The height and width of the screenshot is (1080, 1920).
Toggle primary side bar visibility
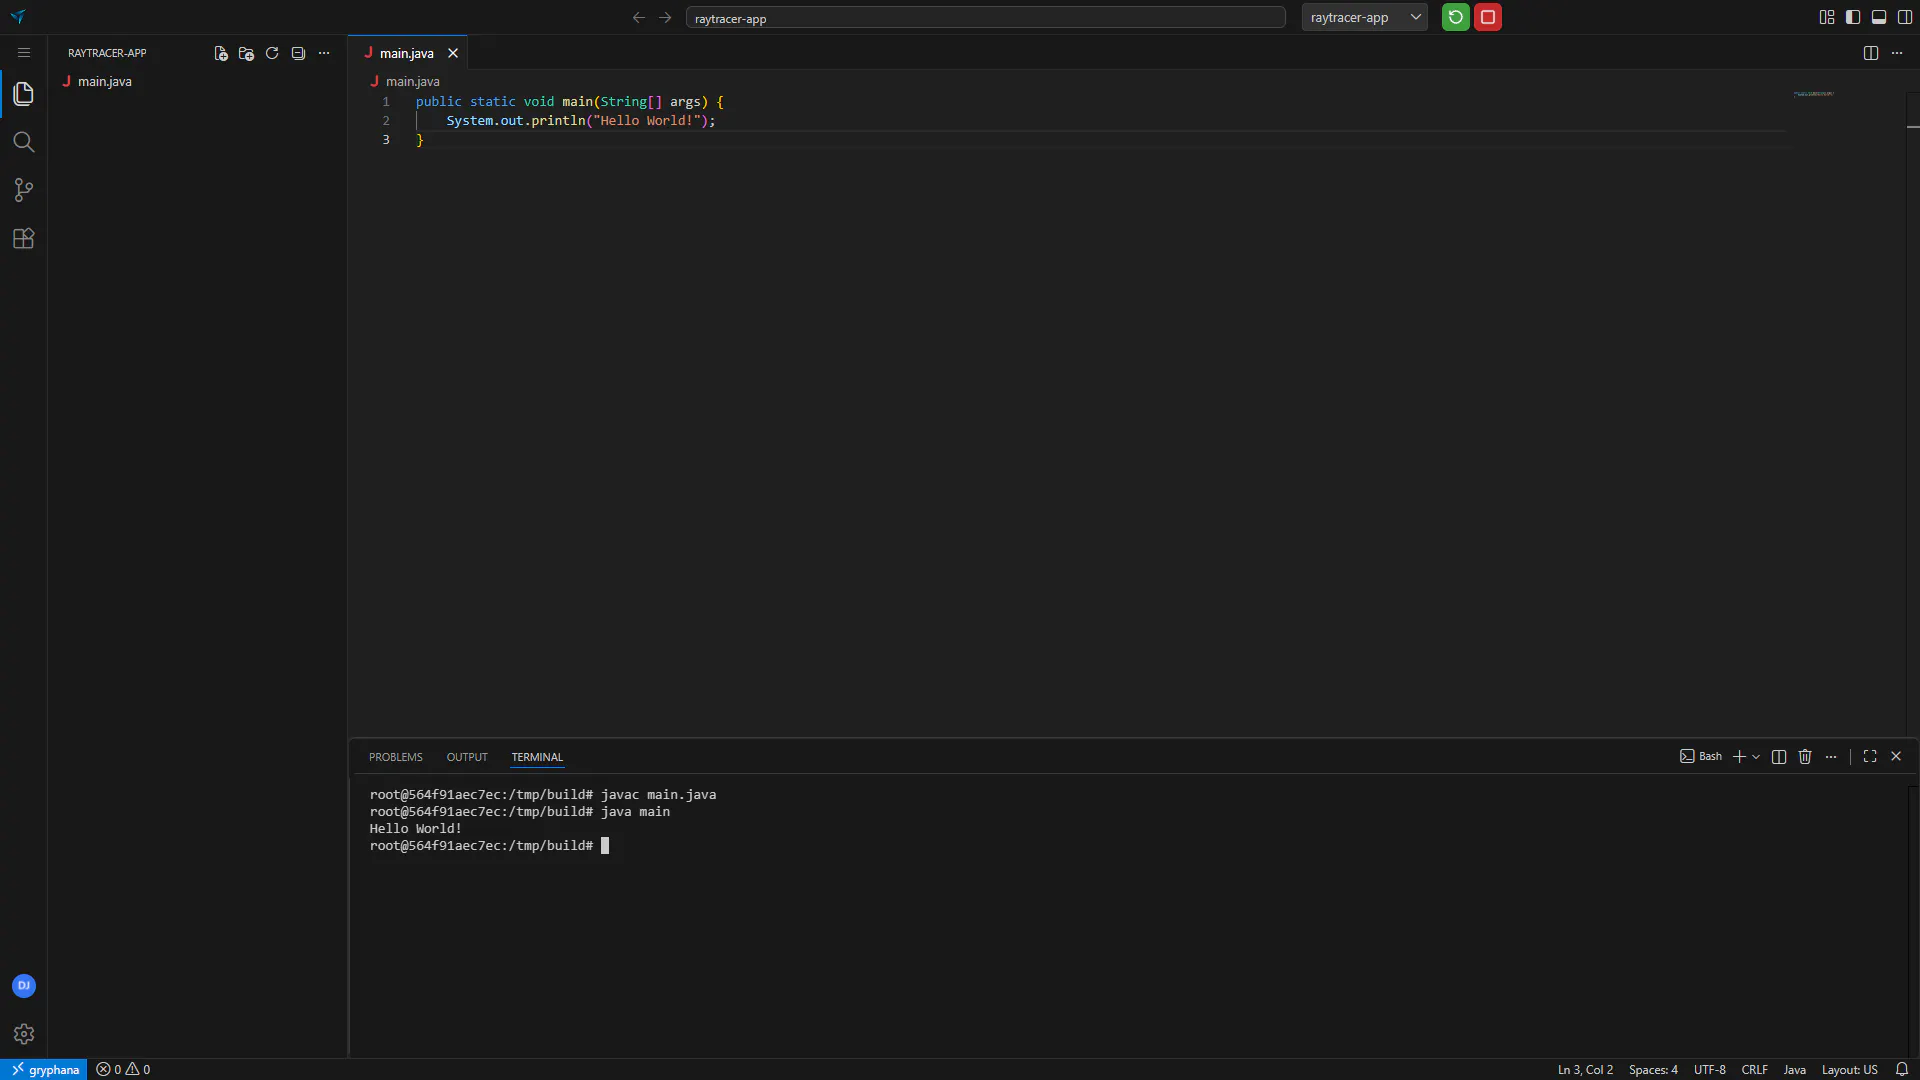[1853, 17]
